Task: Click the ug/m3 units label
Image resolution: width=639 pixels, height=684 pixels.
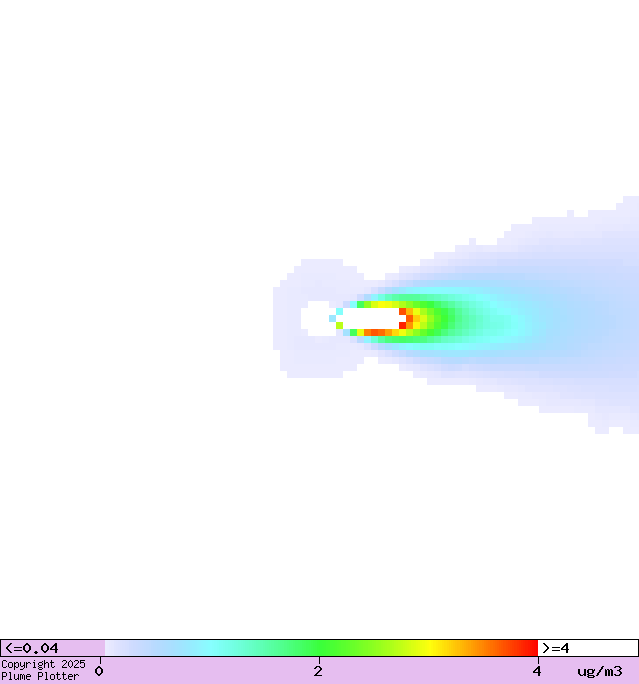Action: click(599, 671)
